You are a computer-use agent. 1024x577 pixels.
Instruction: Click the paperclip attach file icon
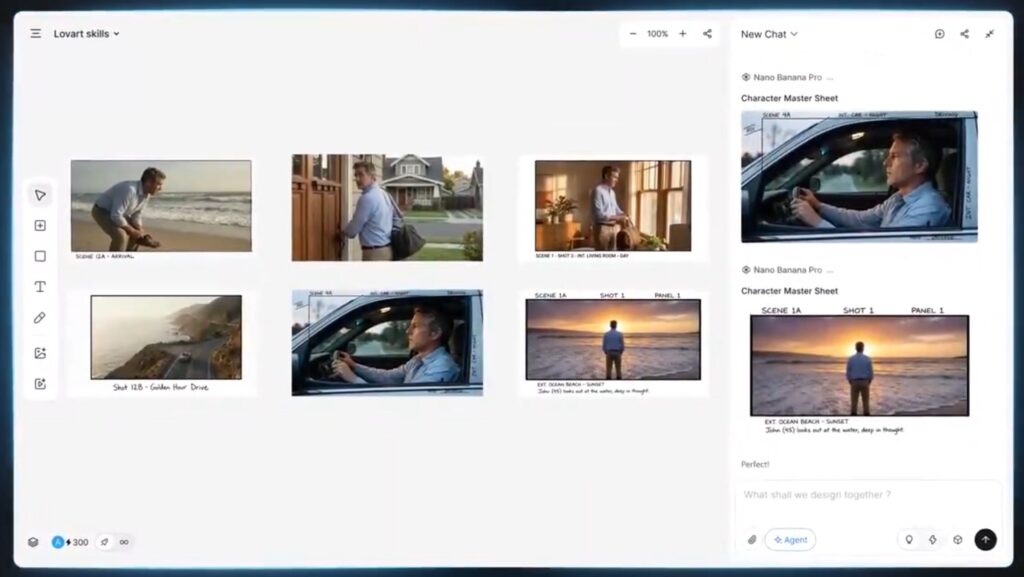click(x=752, y=540)
